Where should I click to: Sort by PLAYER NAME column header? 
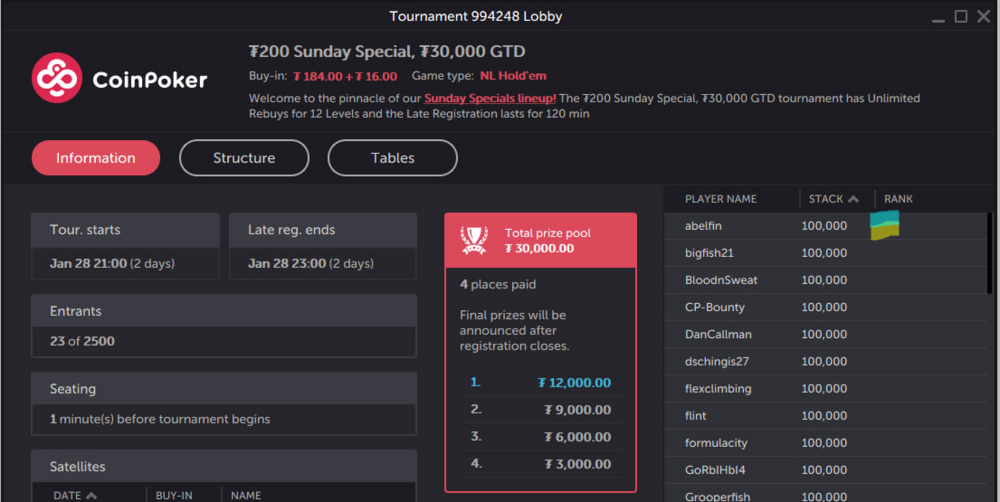(721, 199)
